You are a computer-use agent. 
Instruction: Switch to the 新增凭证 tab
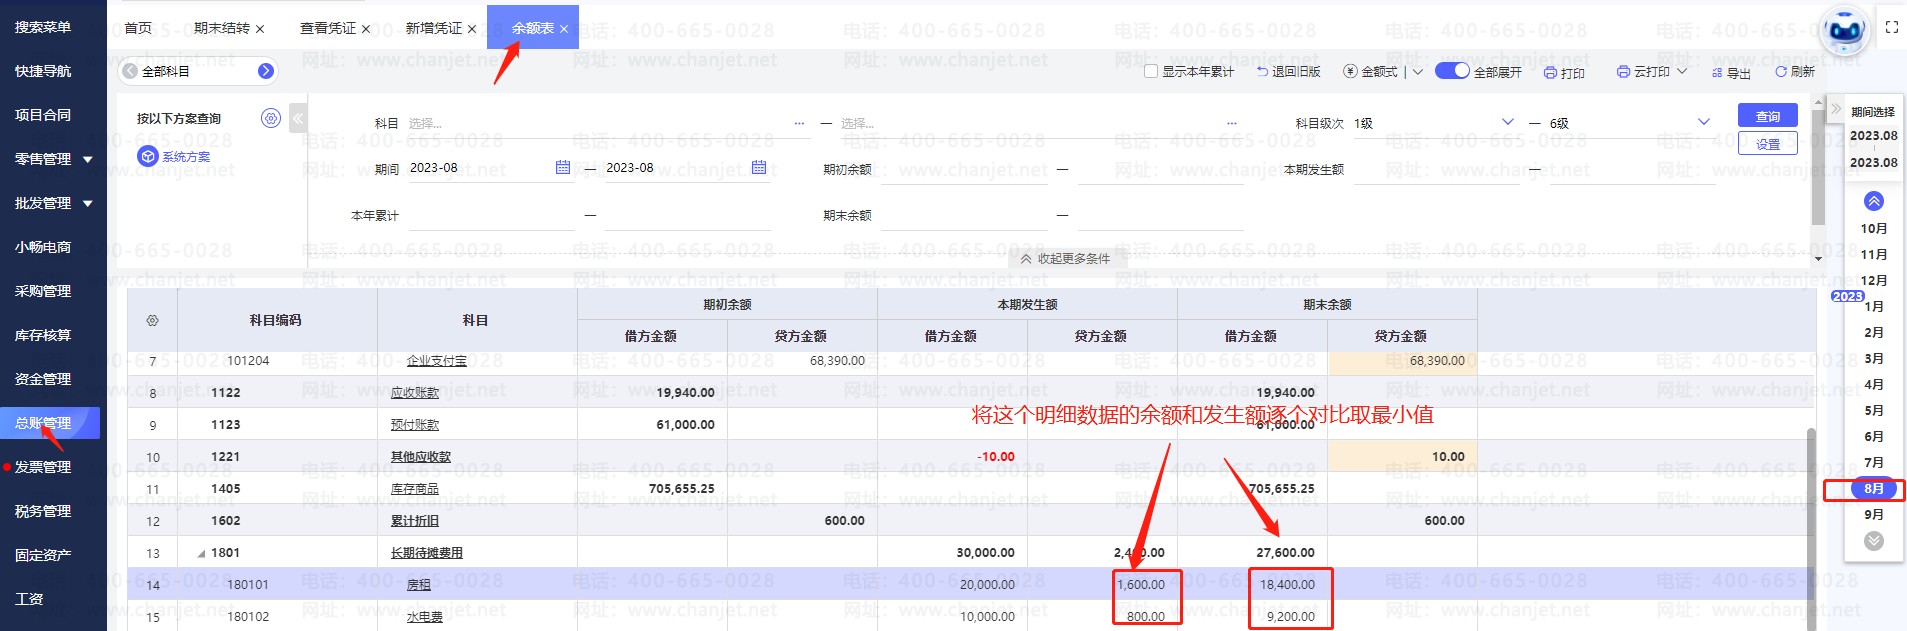point(433,28)
